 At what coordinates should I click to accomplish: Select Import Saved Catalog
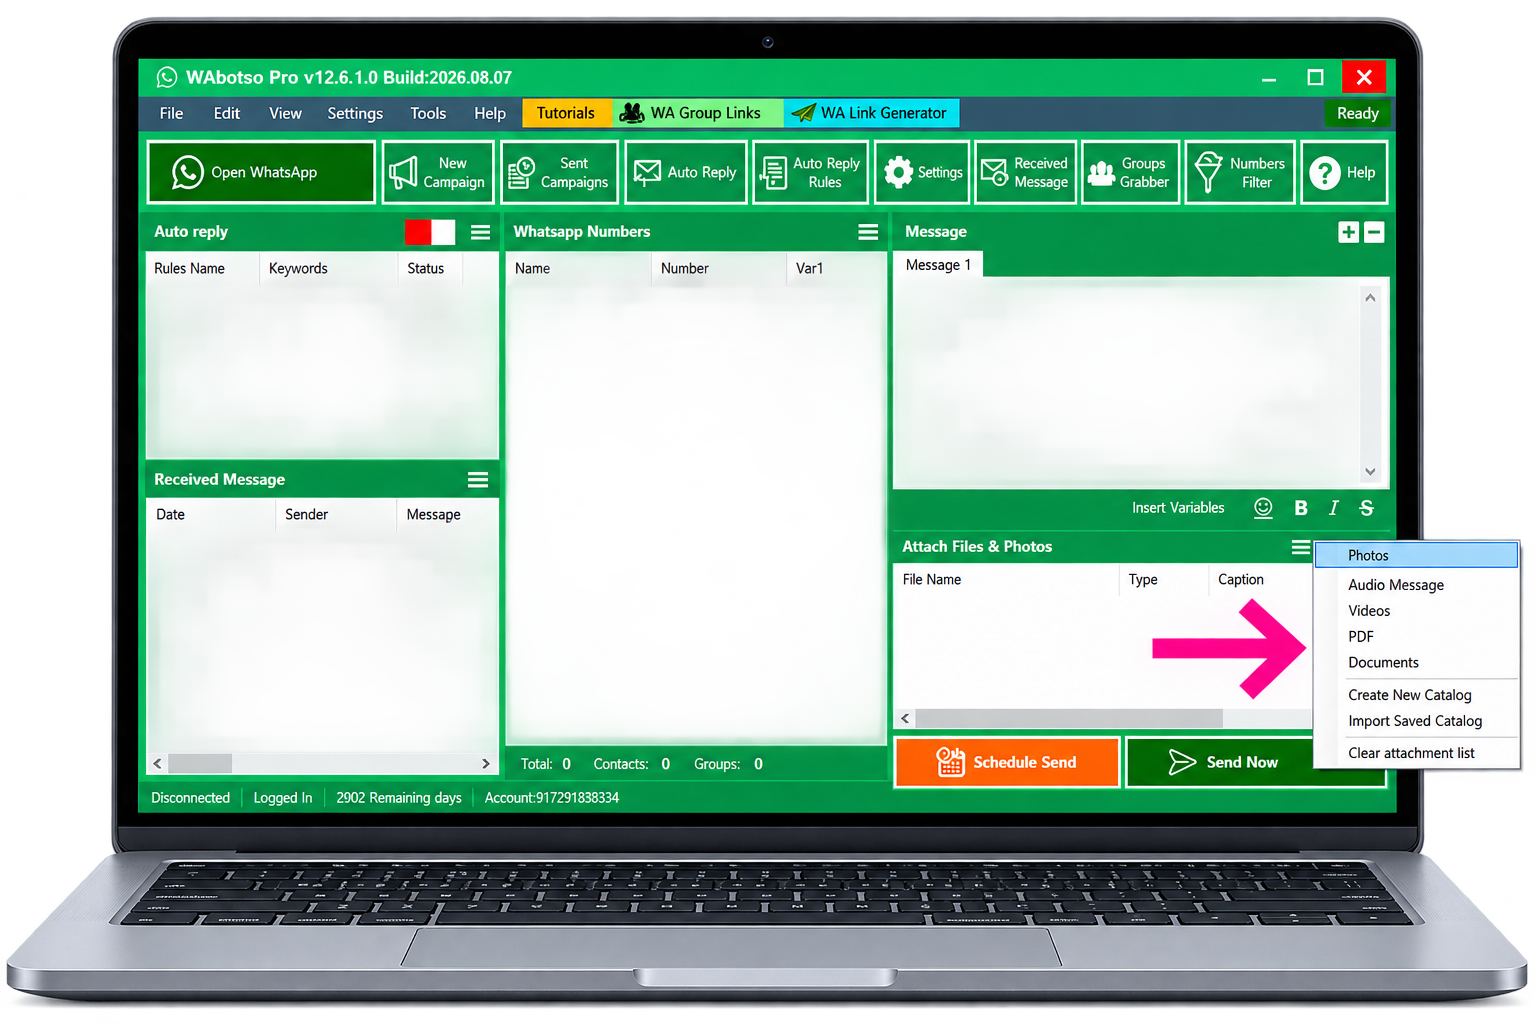click(x=1416, y=721)
